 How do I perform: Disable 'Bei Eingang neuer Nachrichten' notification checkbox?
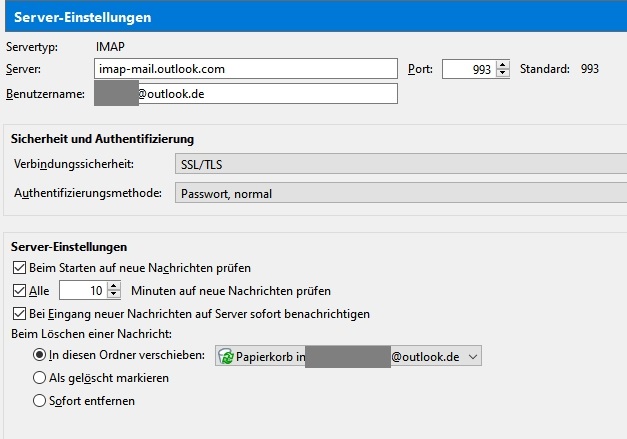(x=20, y=314)
